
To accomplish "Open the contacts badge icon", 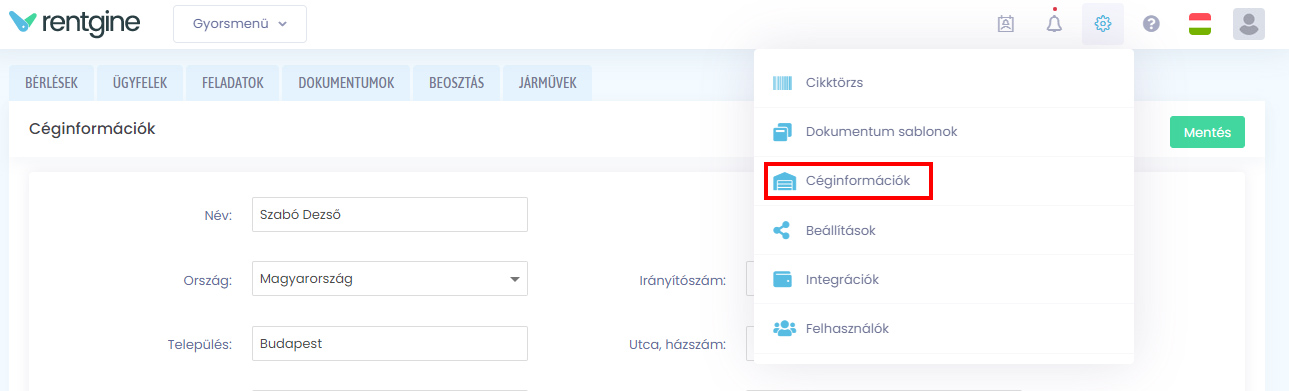I will click(1006, 24).
